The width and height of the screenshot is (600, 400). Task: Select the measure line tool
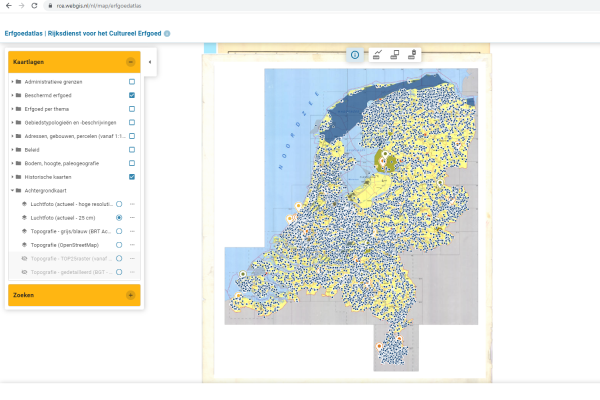coord(376,55)
